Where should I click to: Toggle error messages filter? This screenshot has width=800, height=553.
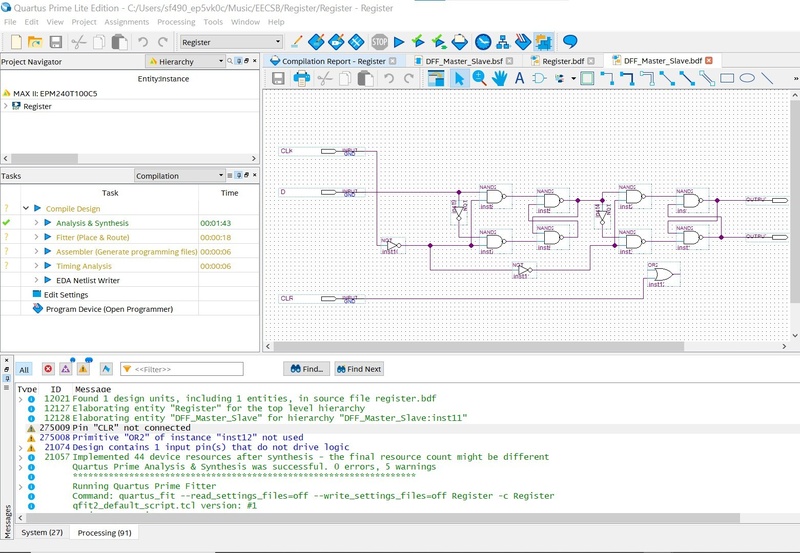(x=46, y=369)
